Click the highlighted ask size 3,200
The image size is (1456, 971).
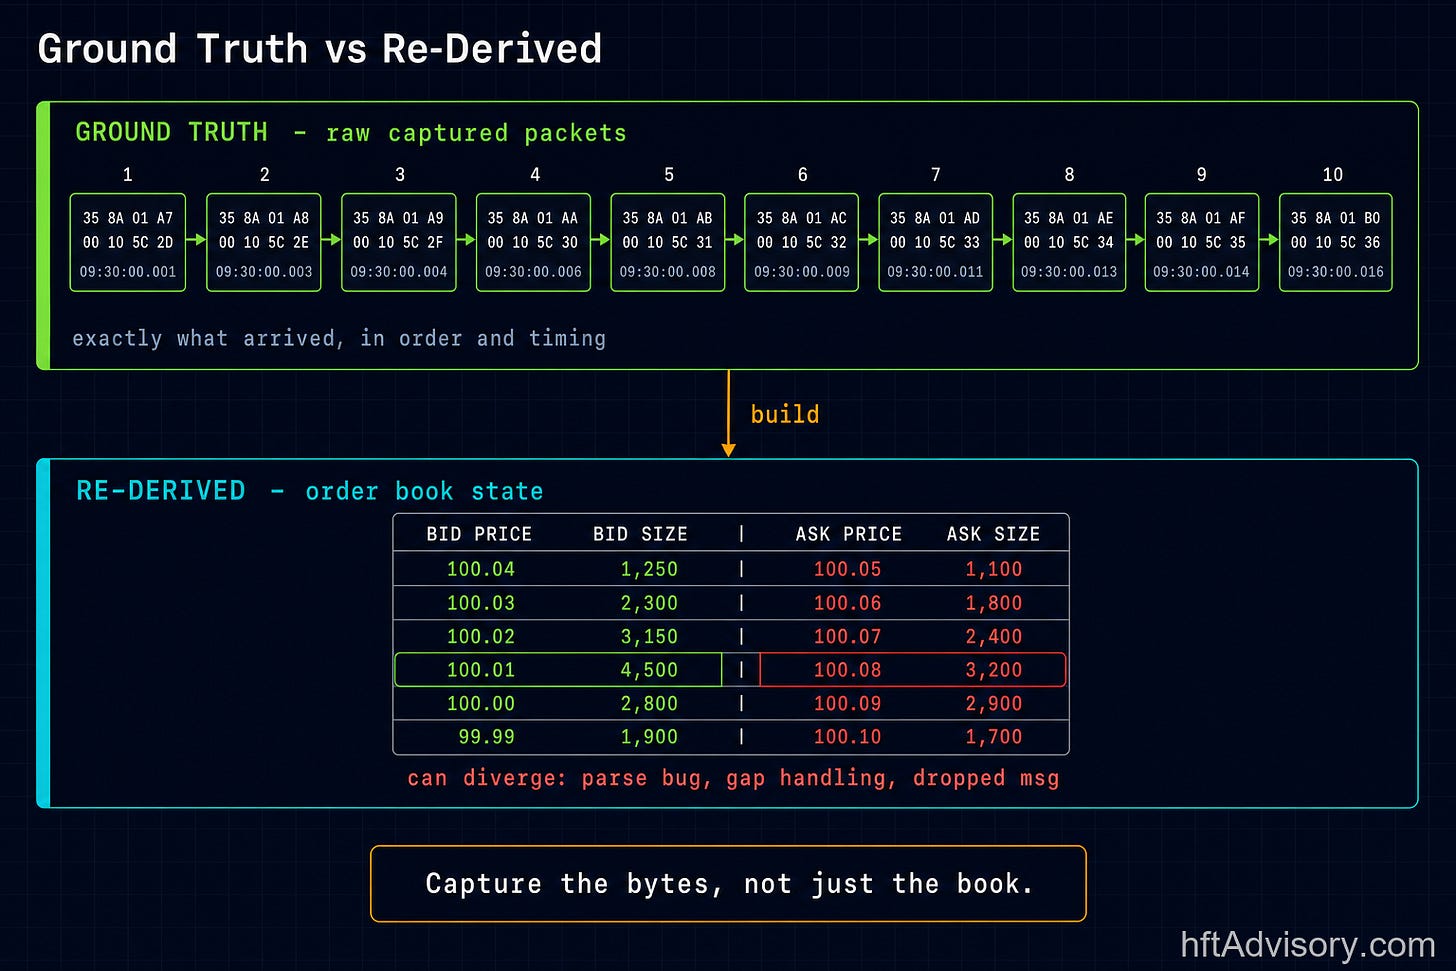point(994,670)
